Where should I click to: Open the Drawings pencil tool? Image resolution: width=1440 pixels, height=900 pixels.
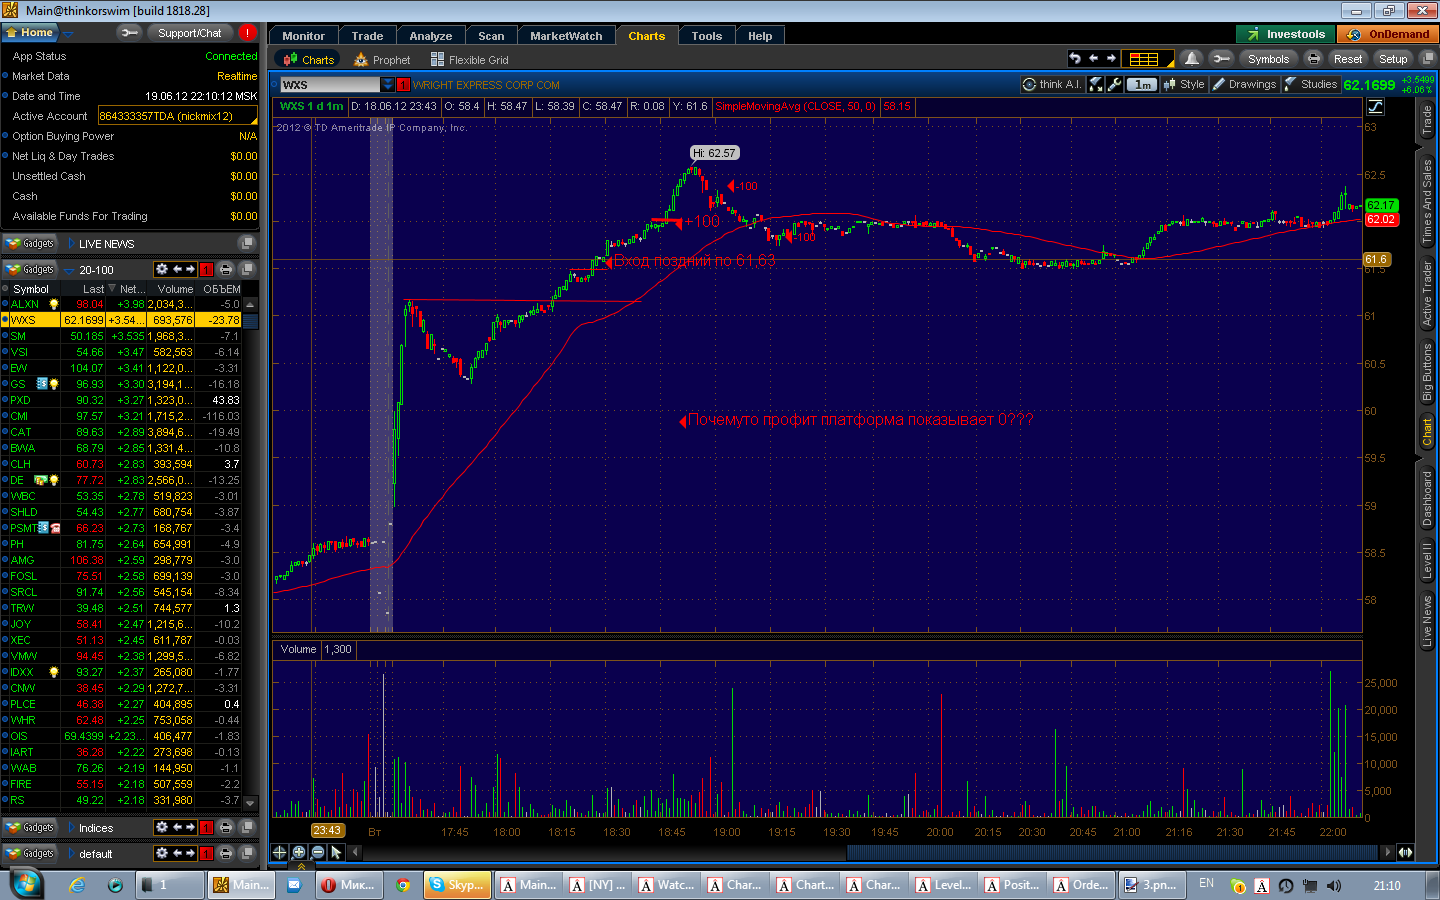[x=1244, y=85]
